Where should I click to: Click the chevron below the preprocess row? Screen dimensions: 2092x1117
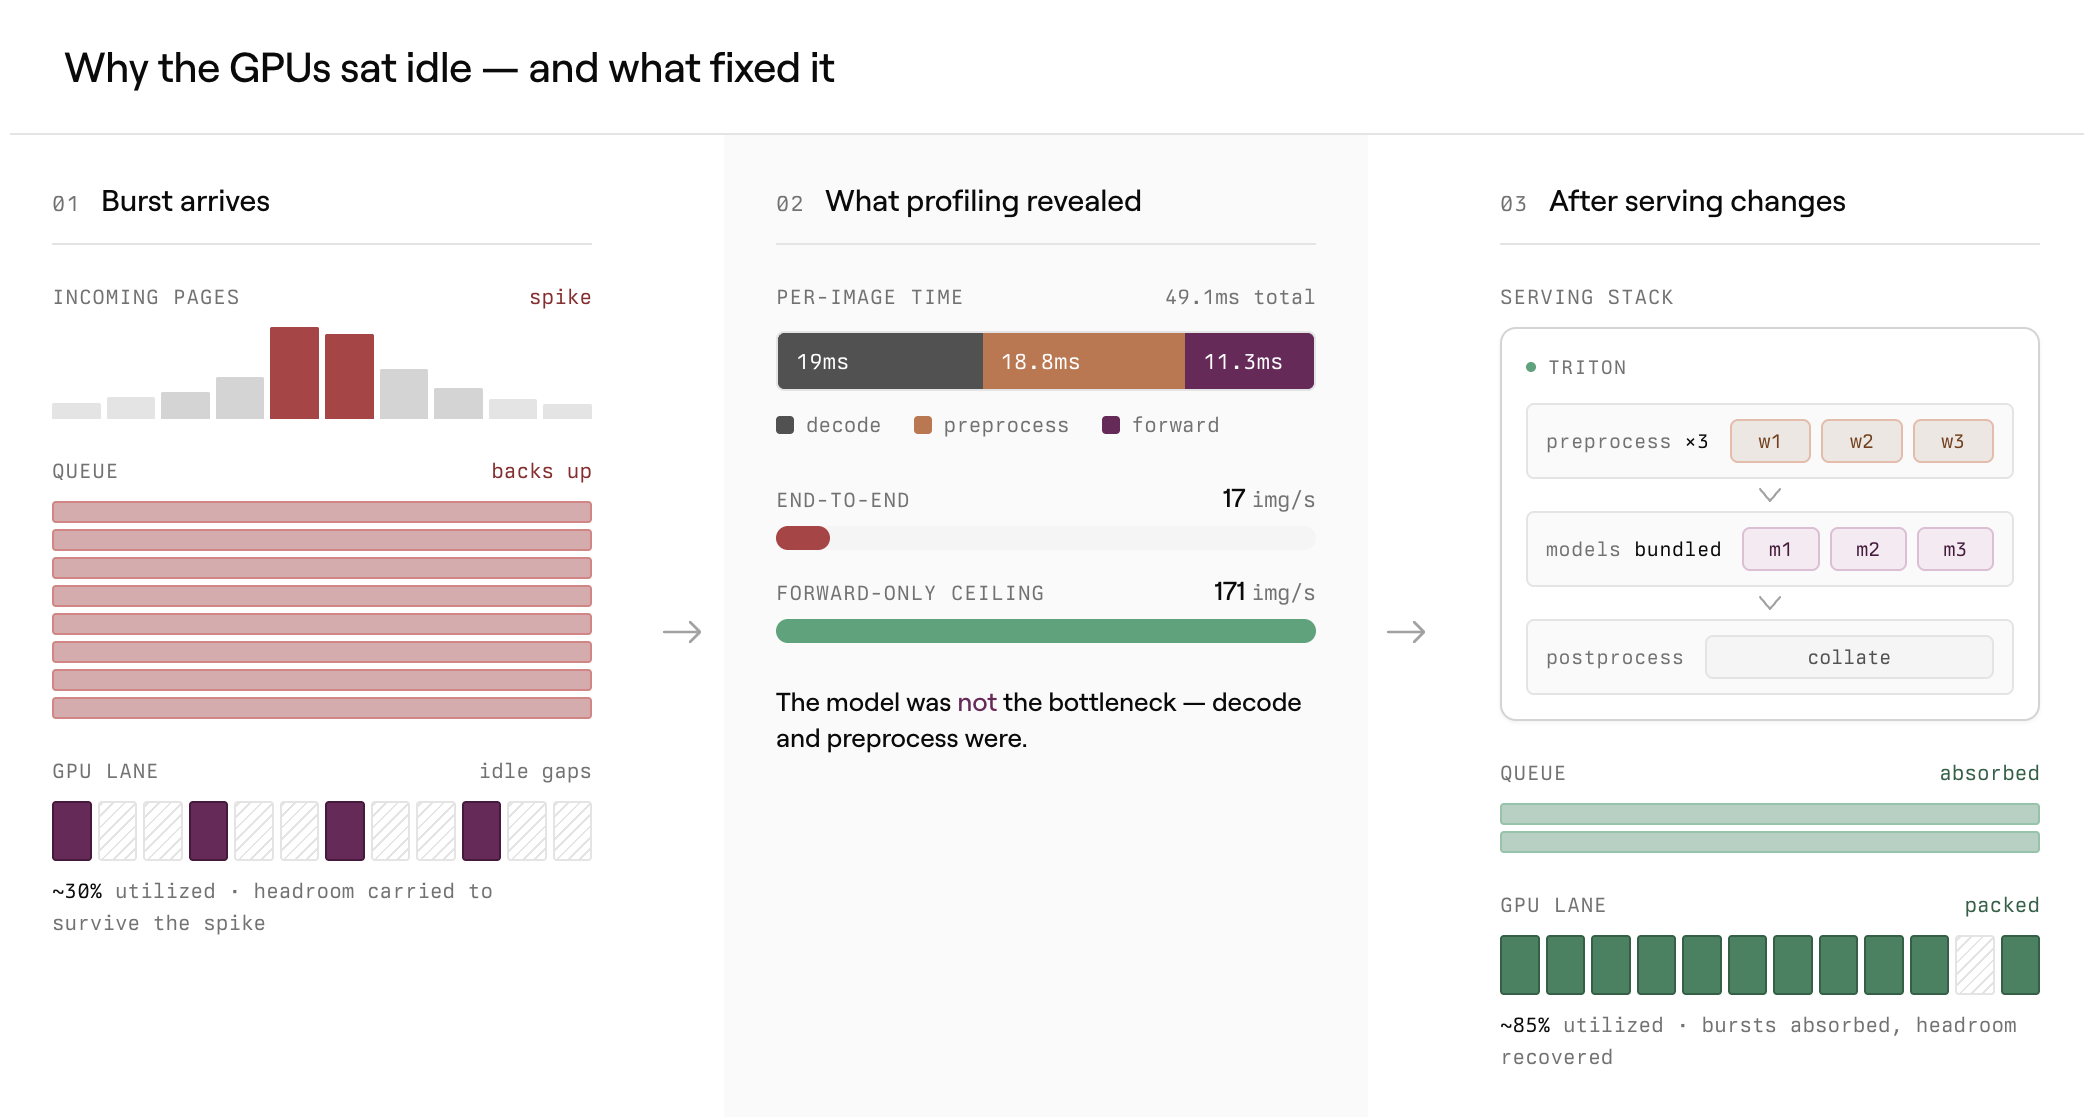[1770, 495]
